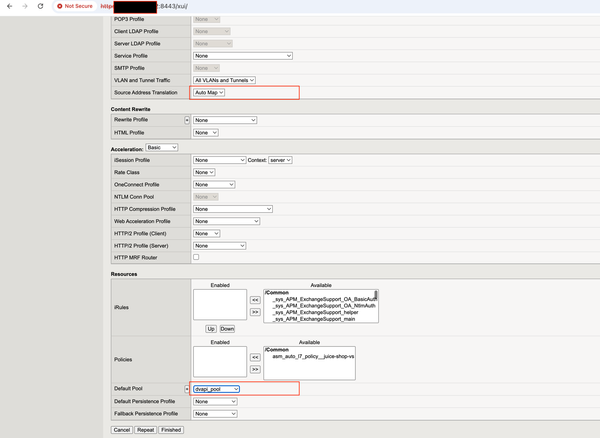Open the Fallback Persistence Profile dropdown
The width and height of the screenshot is (600, 438).
pos(215,414)
